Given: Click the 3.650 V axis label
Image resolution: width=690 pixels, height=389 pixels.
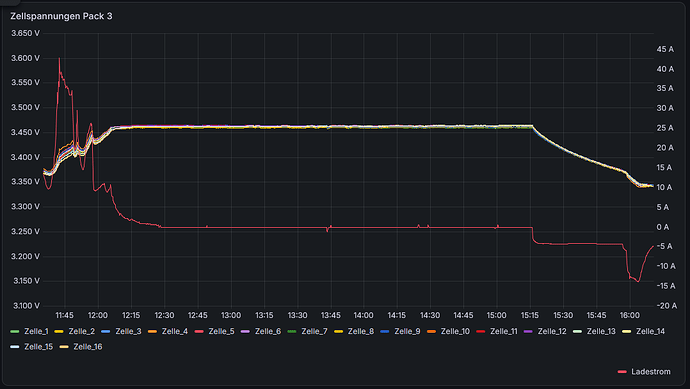Looking at the screenshot, I should (x=25, y=33).
